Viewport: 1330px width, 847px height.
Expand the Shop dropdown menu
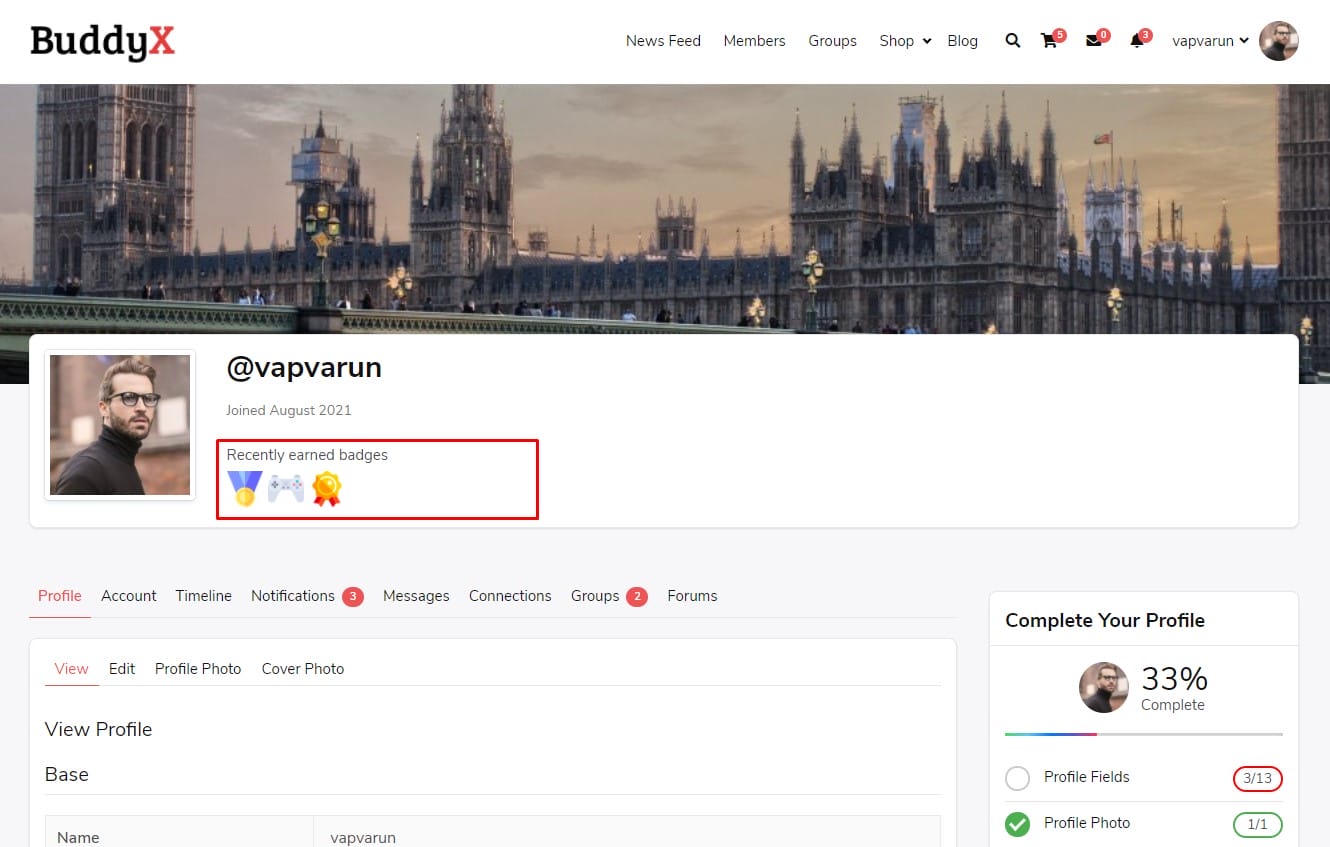[x=905, y=41]
